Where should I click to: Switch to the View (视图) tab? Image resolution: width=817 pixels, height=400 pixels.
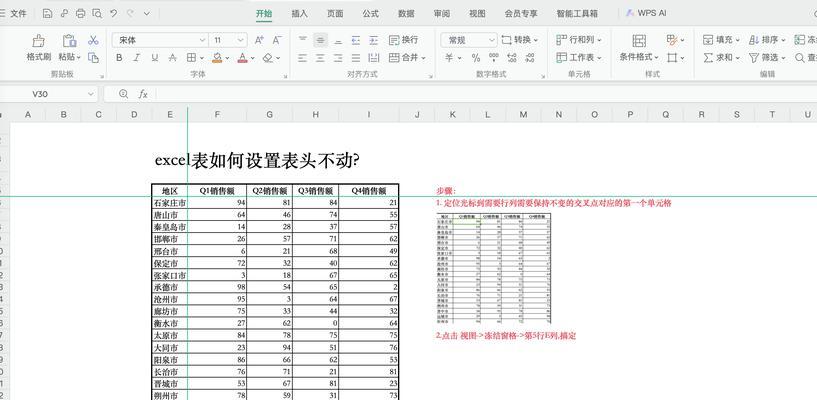477,14
